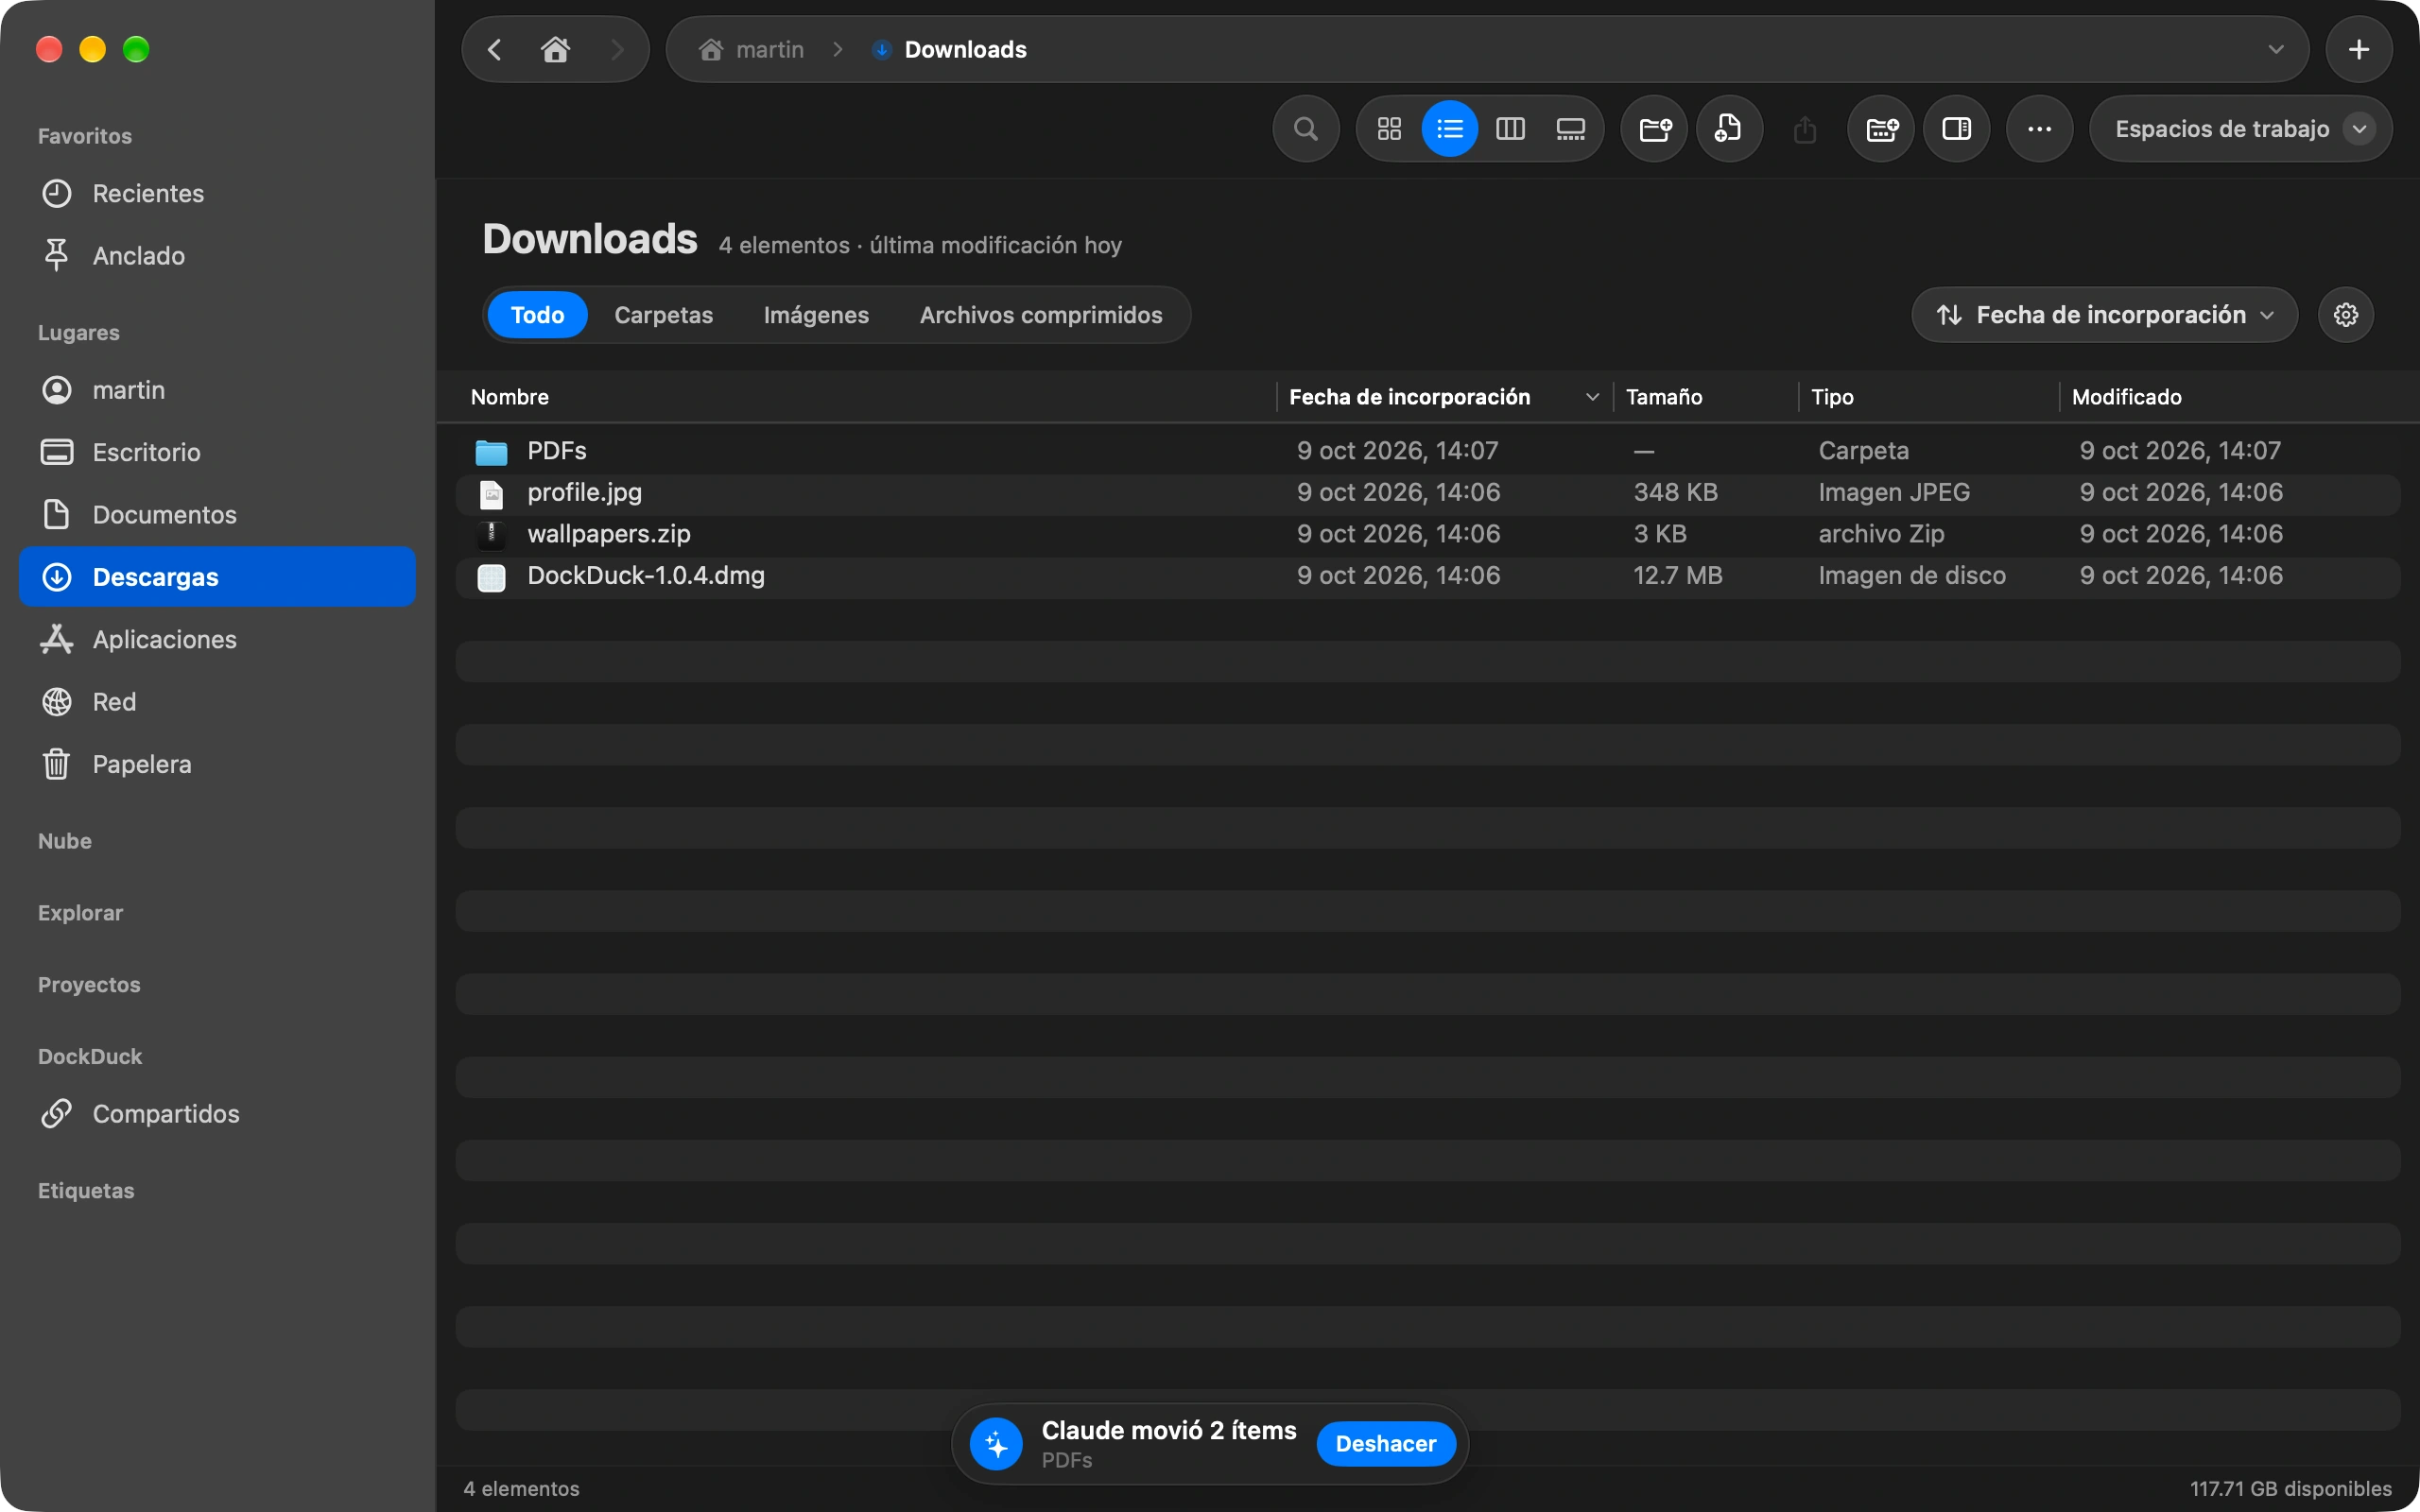Viewport: 2420px width, 1512px height.
Task: Expand the Proyectos sidebar section
Action: (x=89, y=985)
